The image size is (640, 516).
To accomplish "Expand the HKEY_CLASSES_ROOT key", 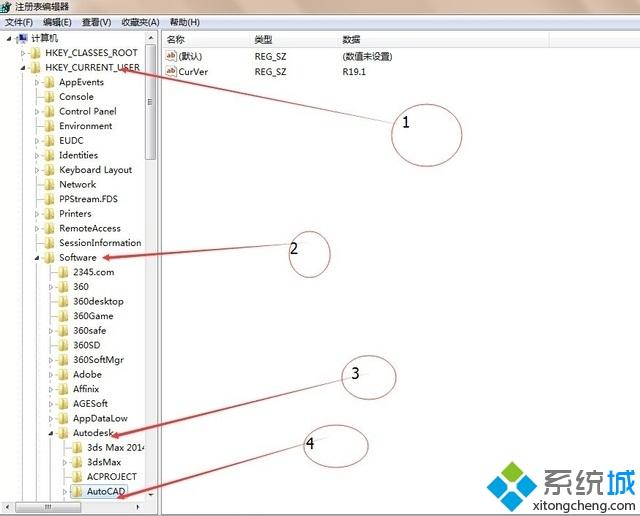I will click(x=23, y=53).
